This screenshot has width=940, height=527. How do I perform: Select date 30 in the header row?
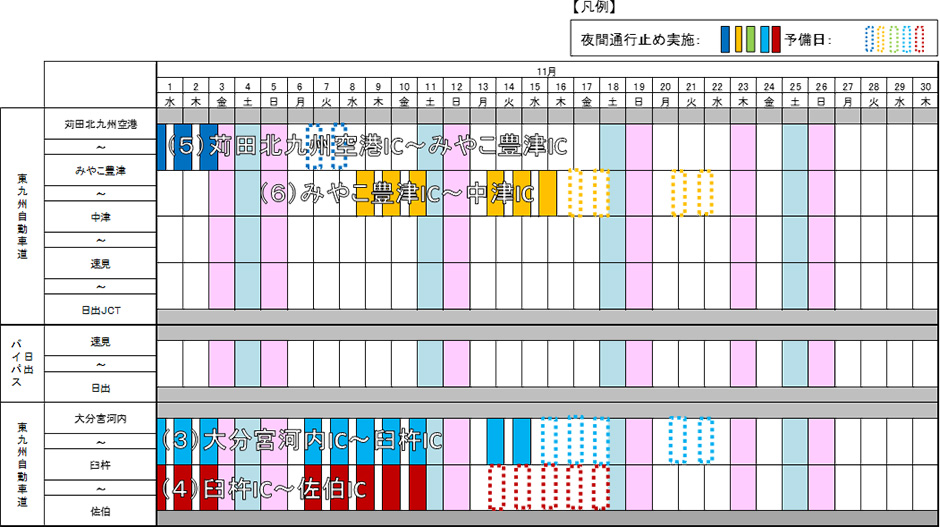926,87
